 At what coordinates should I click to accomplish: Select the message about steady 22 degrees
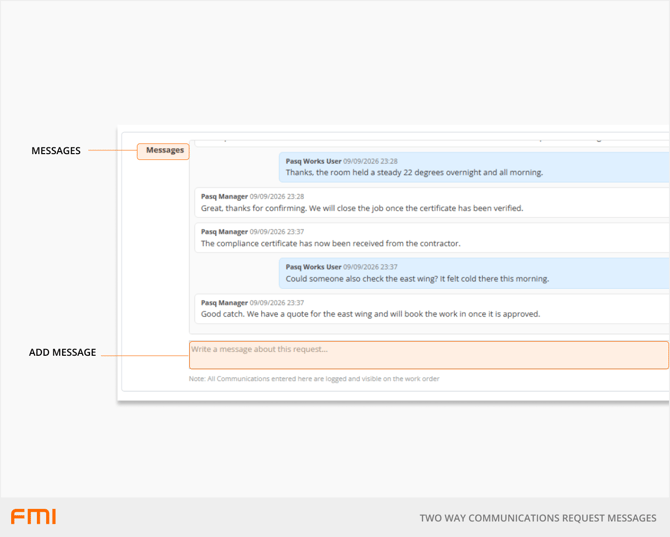pos(474,167)
